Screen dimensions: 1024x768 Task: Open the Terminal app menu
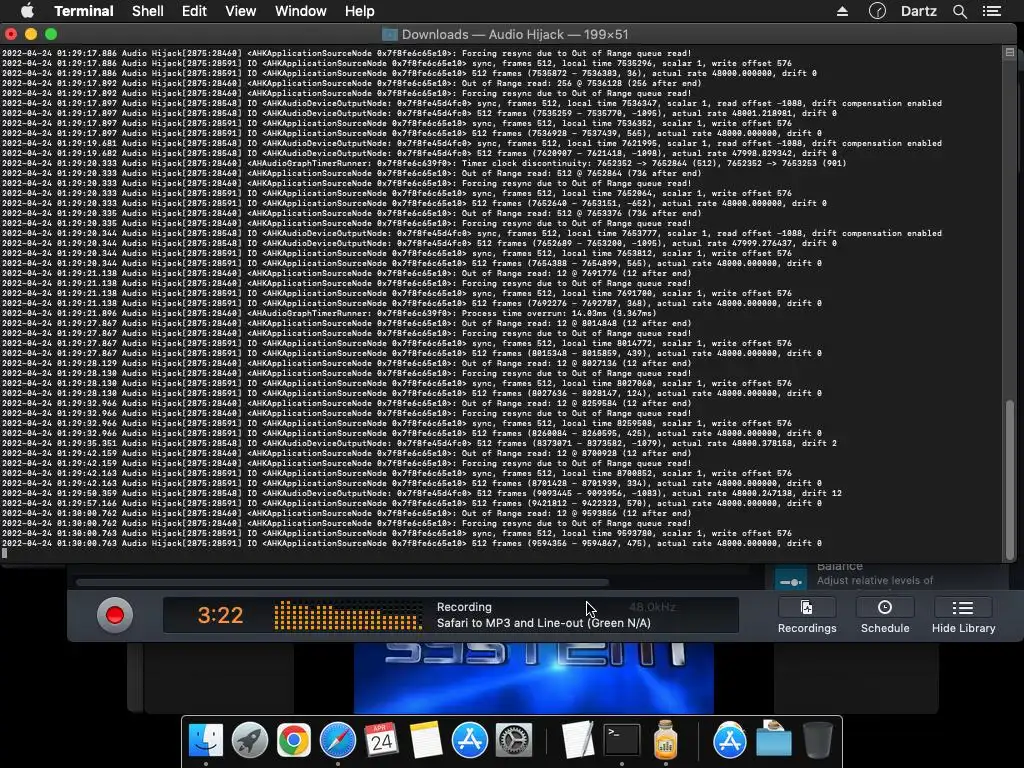click(84, 11)
